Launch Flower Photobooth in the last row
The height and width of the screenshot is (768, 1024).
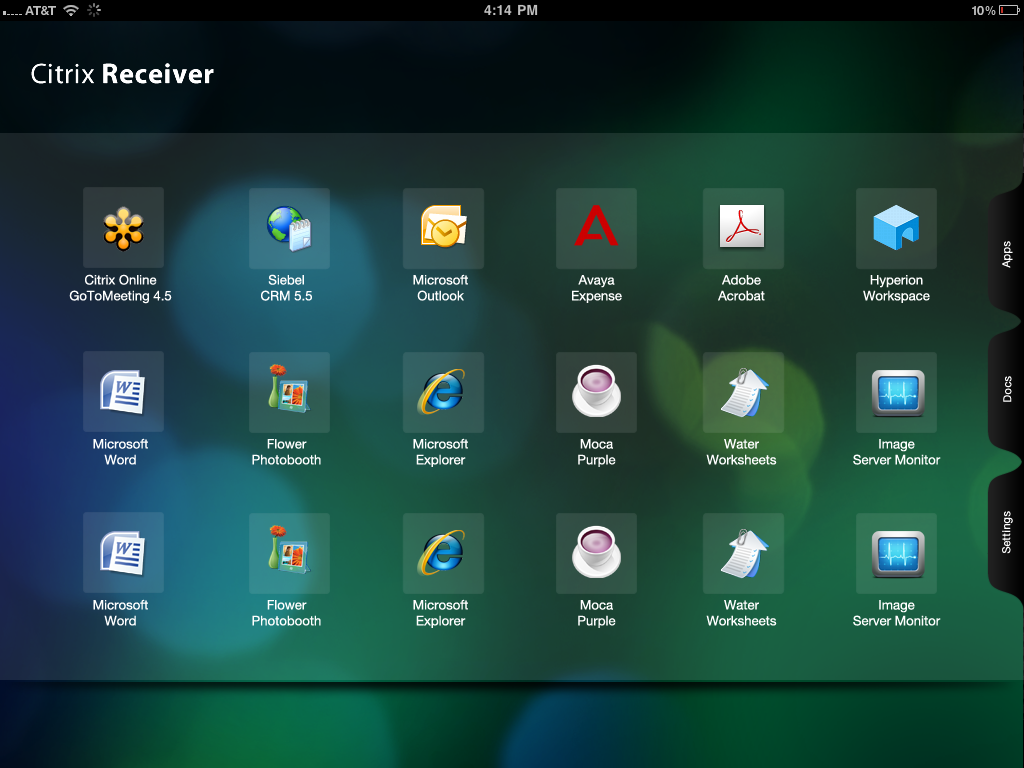(x=289, y=552)
